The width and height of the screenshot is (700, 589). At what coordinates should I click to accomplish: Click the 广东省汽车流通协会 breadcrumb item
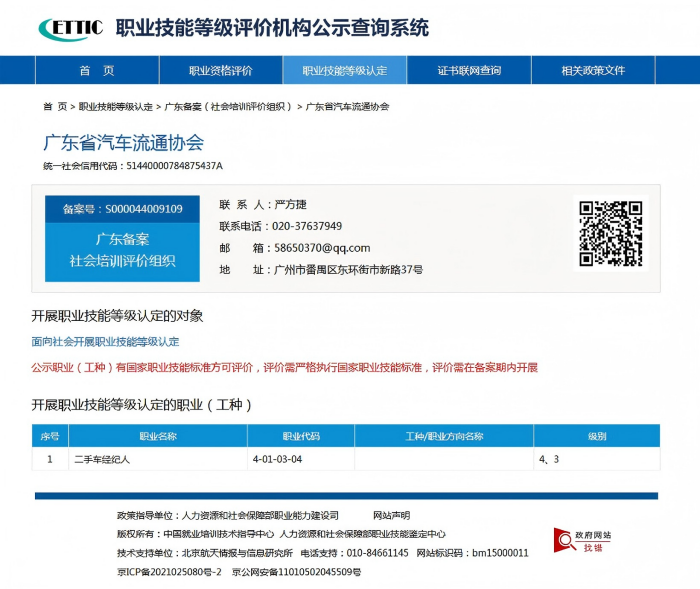point(347,107)
